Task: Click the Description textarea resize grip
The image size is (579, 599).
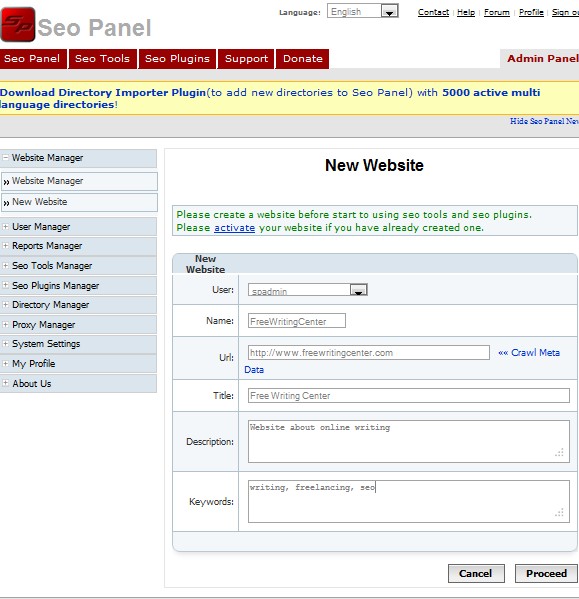Action: (560, 453)
